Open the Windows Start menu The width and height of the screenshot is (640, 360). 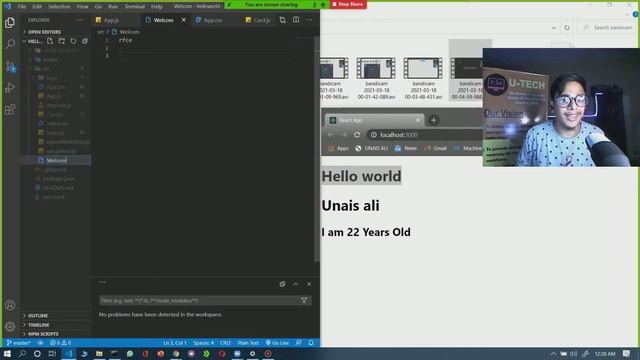7,353
